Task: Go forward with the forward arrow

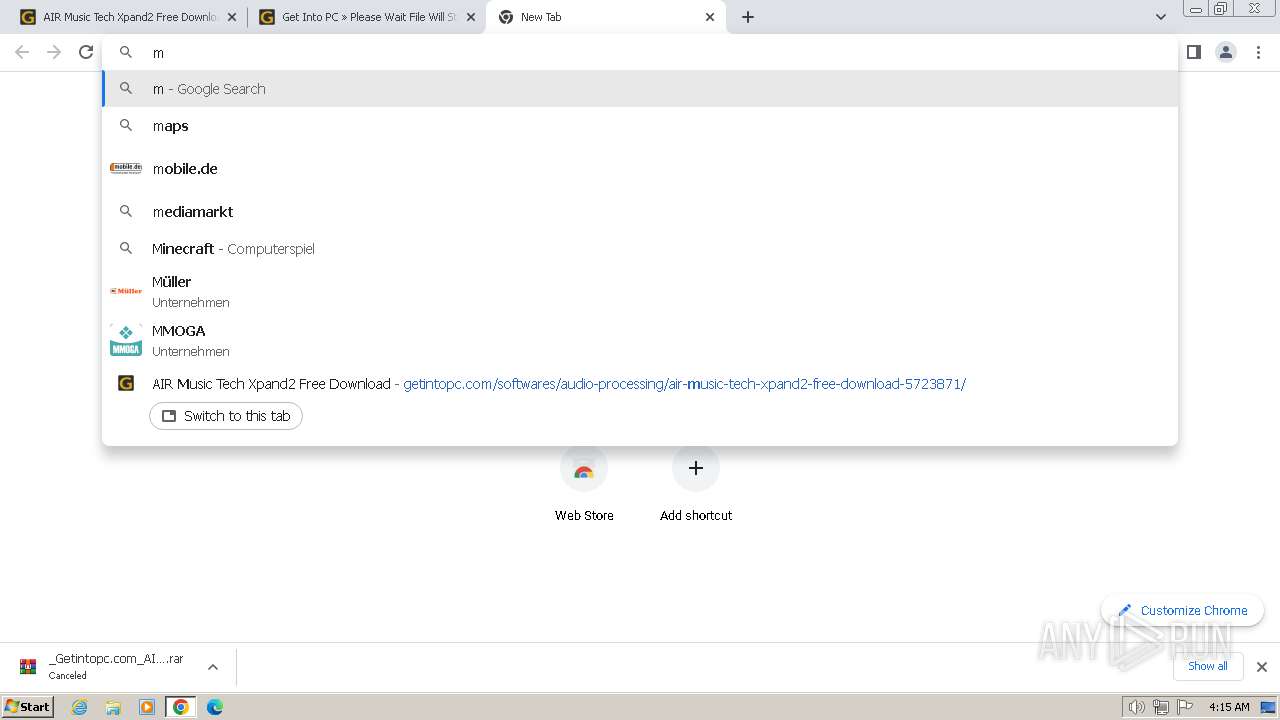Action: click(54, 52)
